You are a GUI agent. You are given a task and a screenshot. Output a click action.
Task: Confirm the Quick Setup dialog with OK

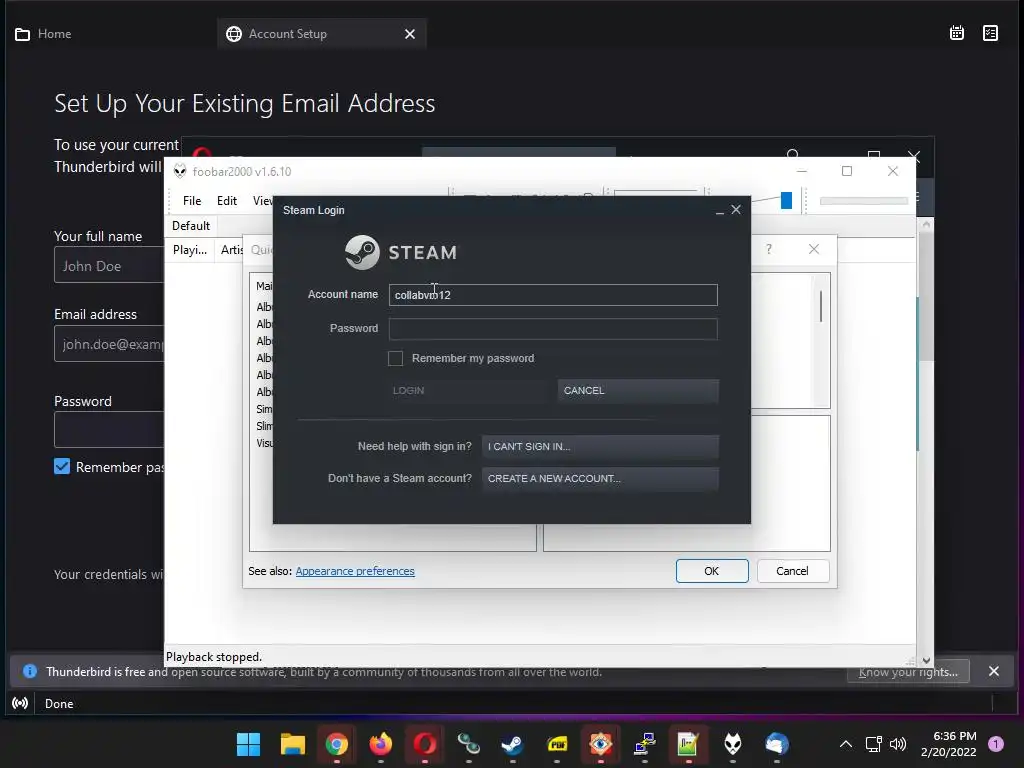pyautogui.click(x=712, y=571)
